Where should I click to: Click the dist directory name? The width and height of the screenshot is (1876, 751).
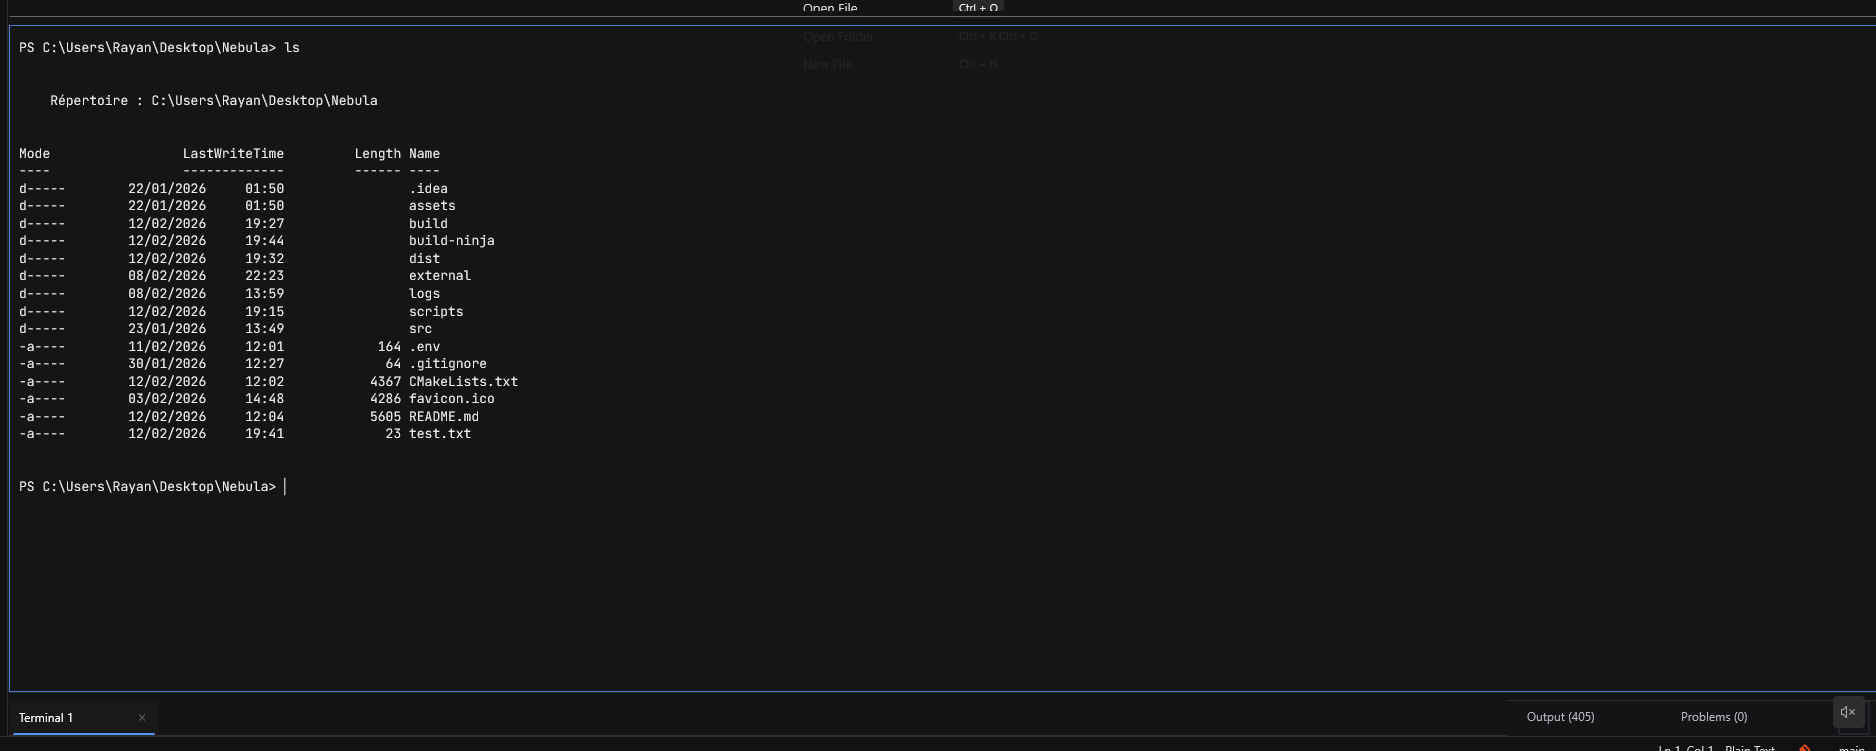coord(424,259)
